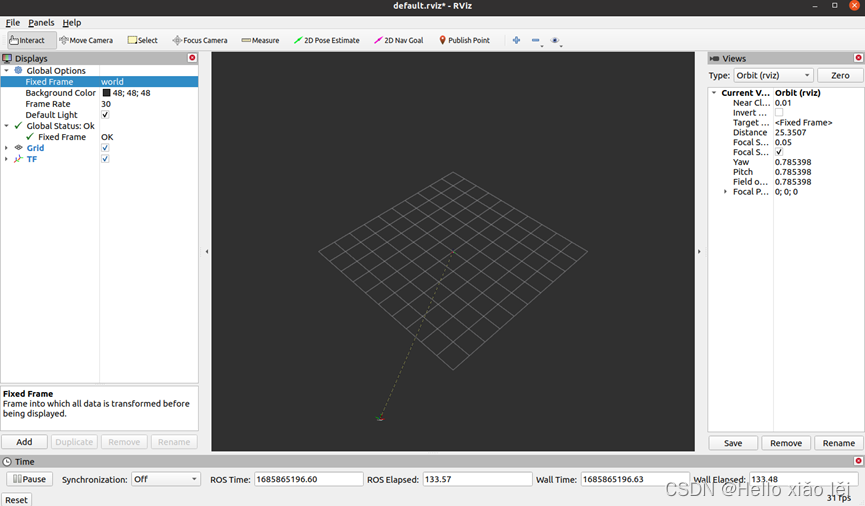
Task: Open the File menu
Action: coord(12,23)
